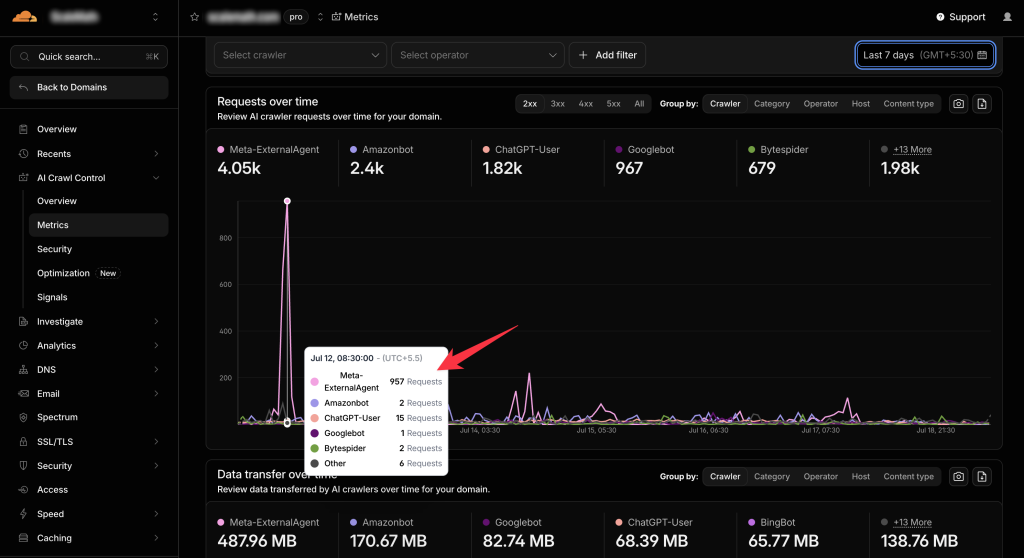The height and width of the screenshot is (558, 1024).
Task: Click the SSL/TLS lock icon
Action: (x=24, y=442)
